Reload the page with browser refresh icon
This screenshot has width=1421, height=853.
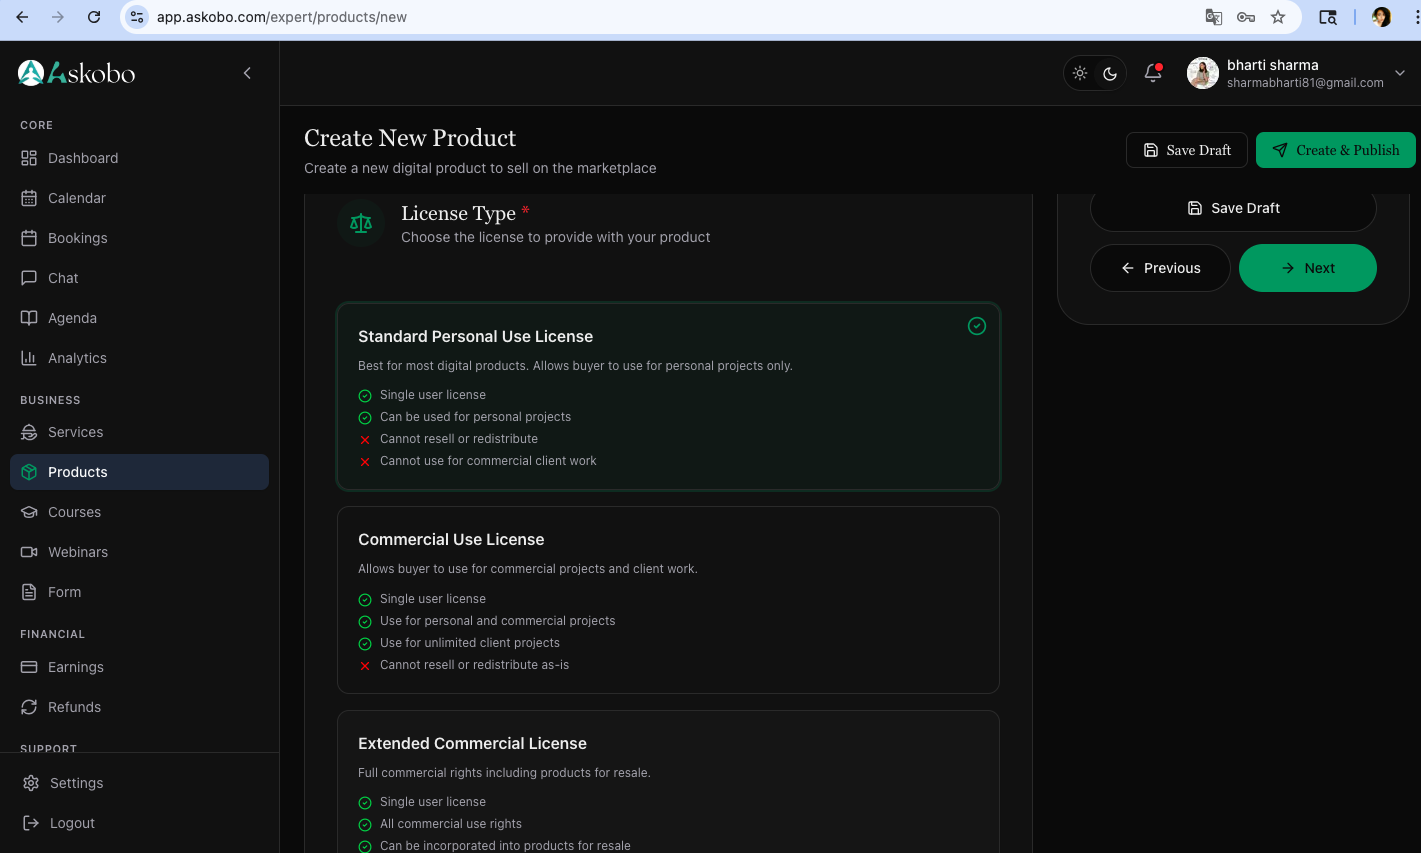point(94,17)
